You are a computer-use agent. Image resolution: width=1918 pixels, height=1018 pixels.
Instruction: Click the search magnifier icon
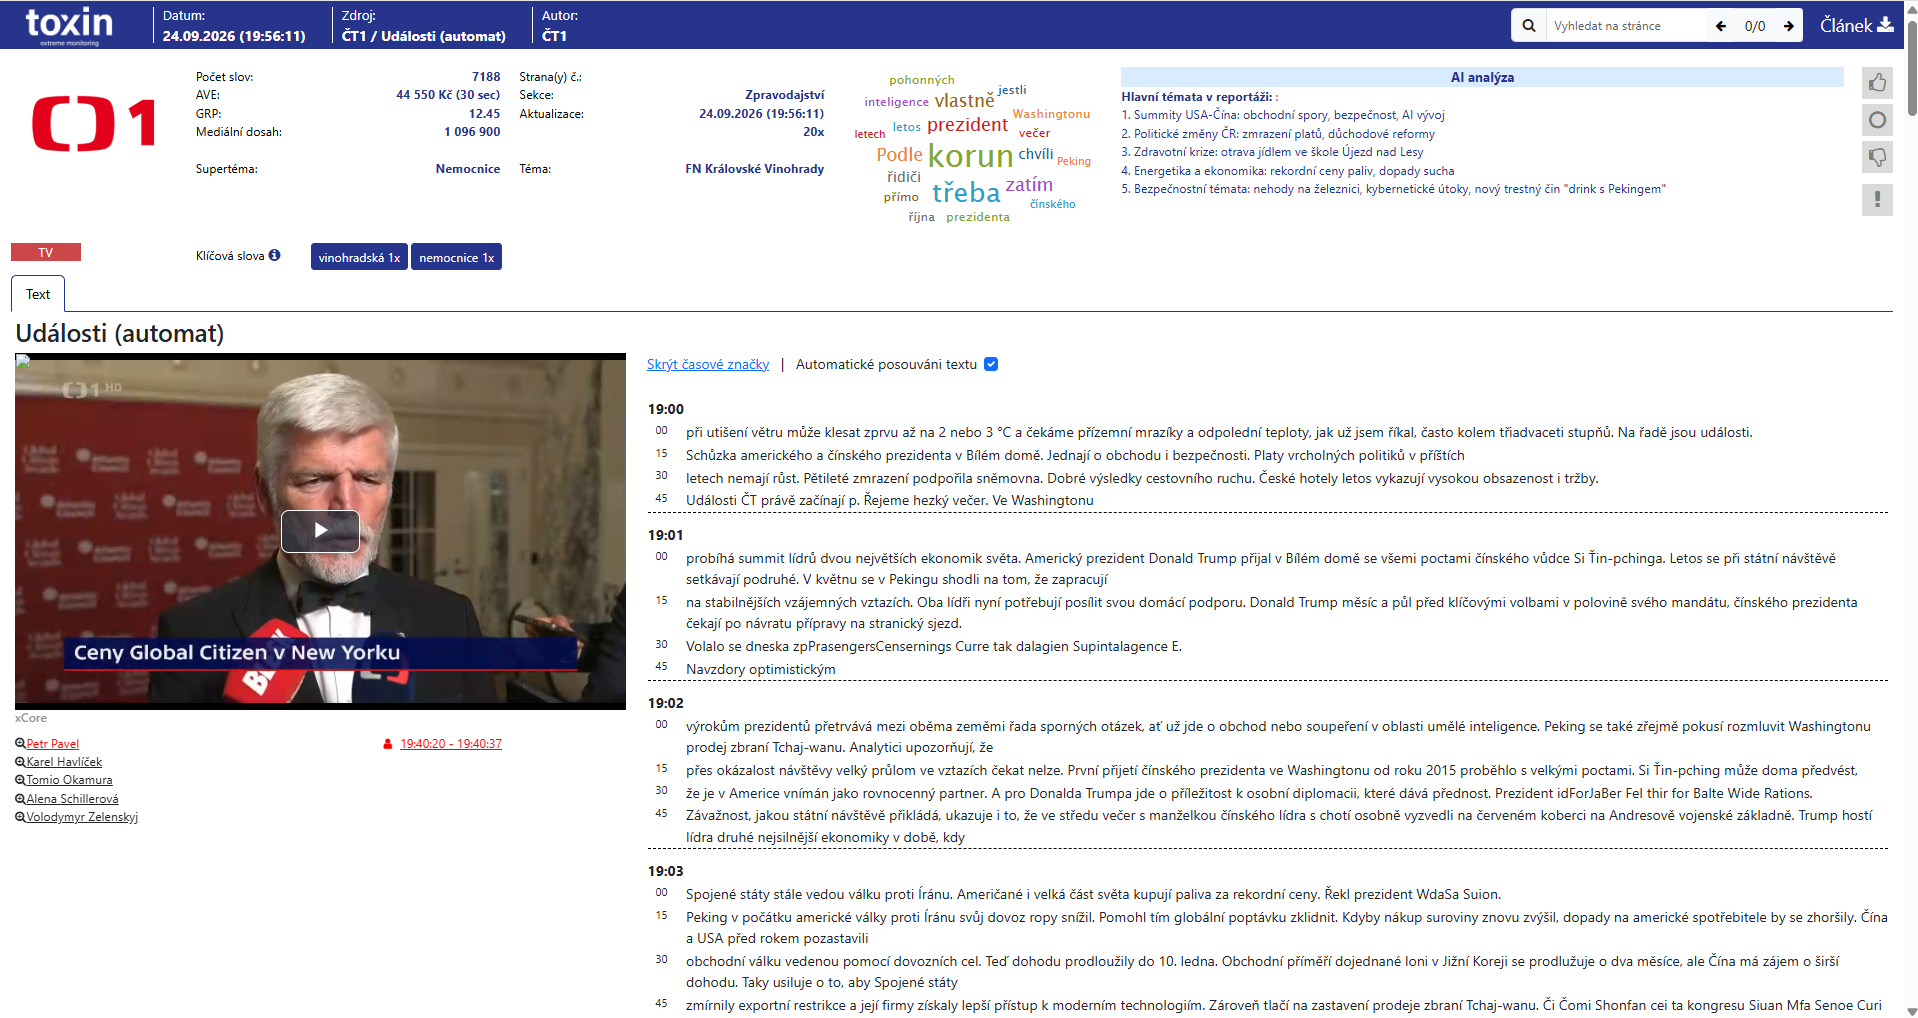click(x=1528, y=26)
